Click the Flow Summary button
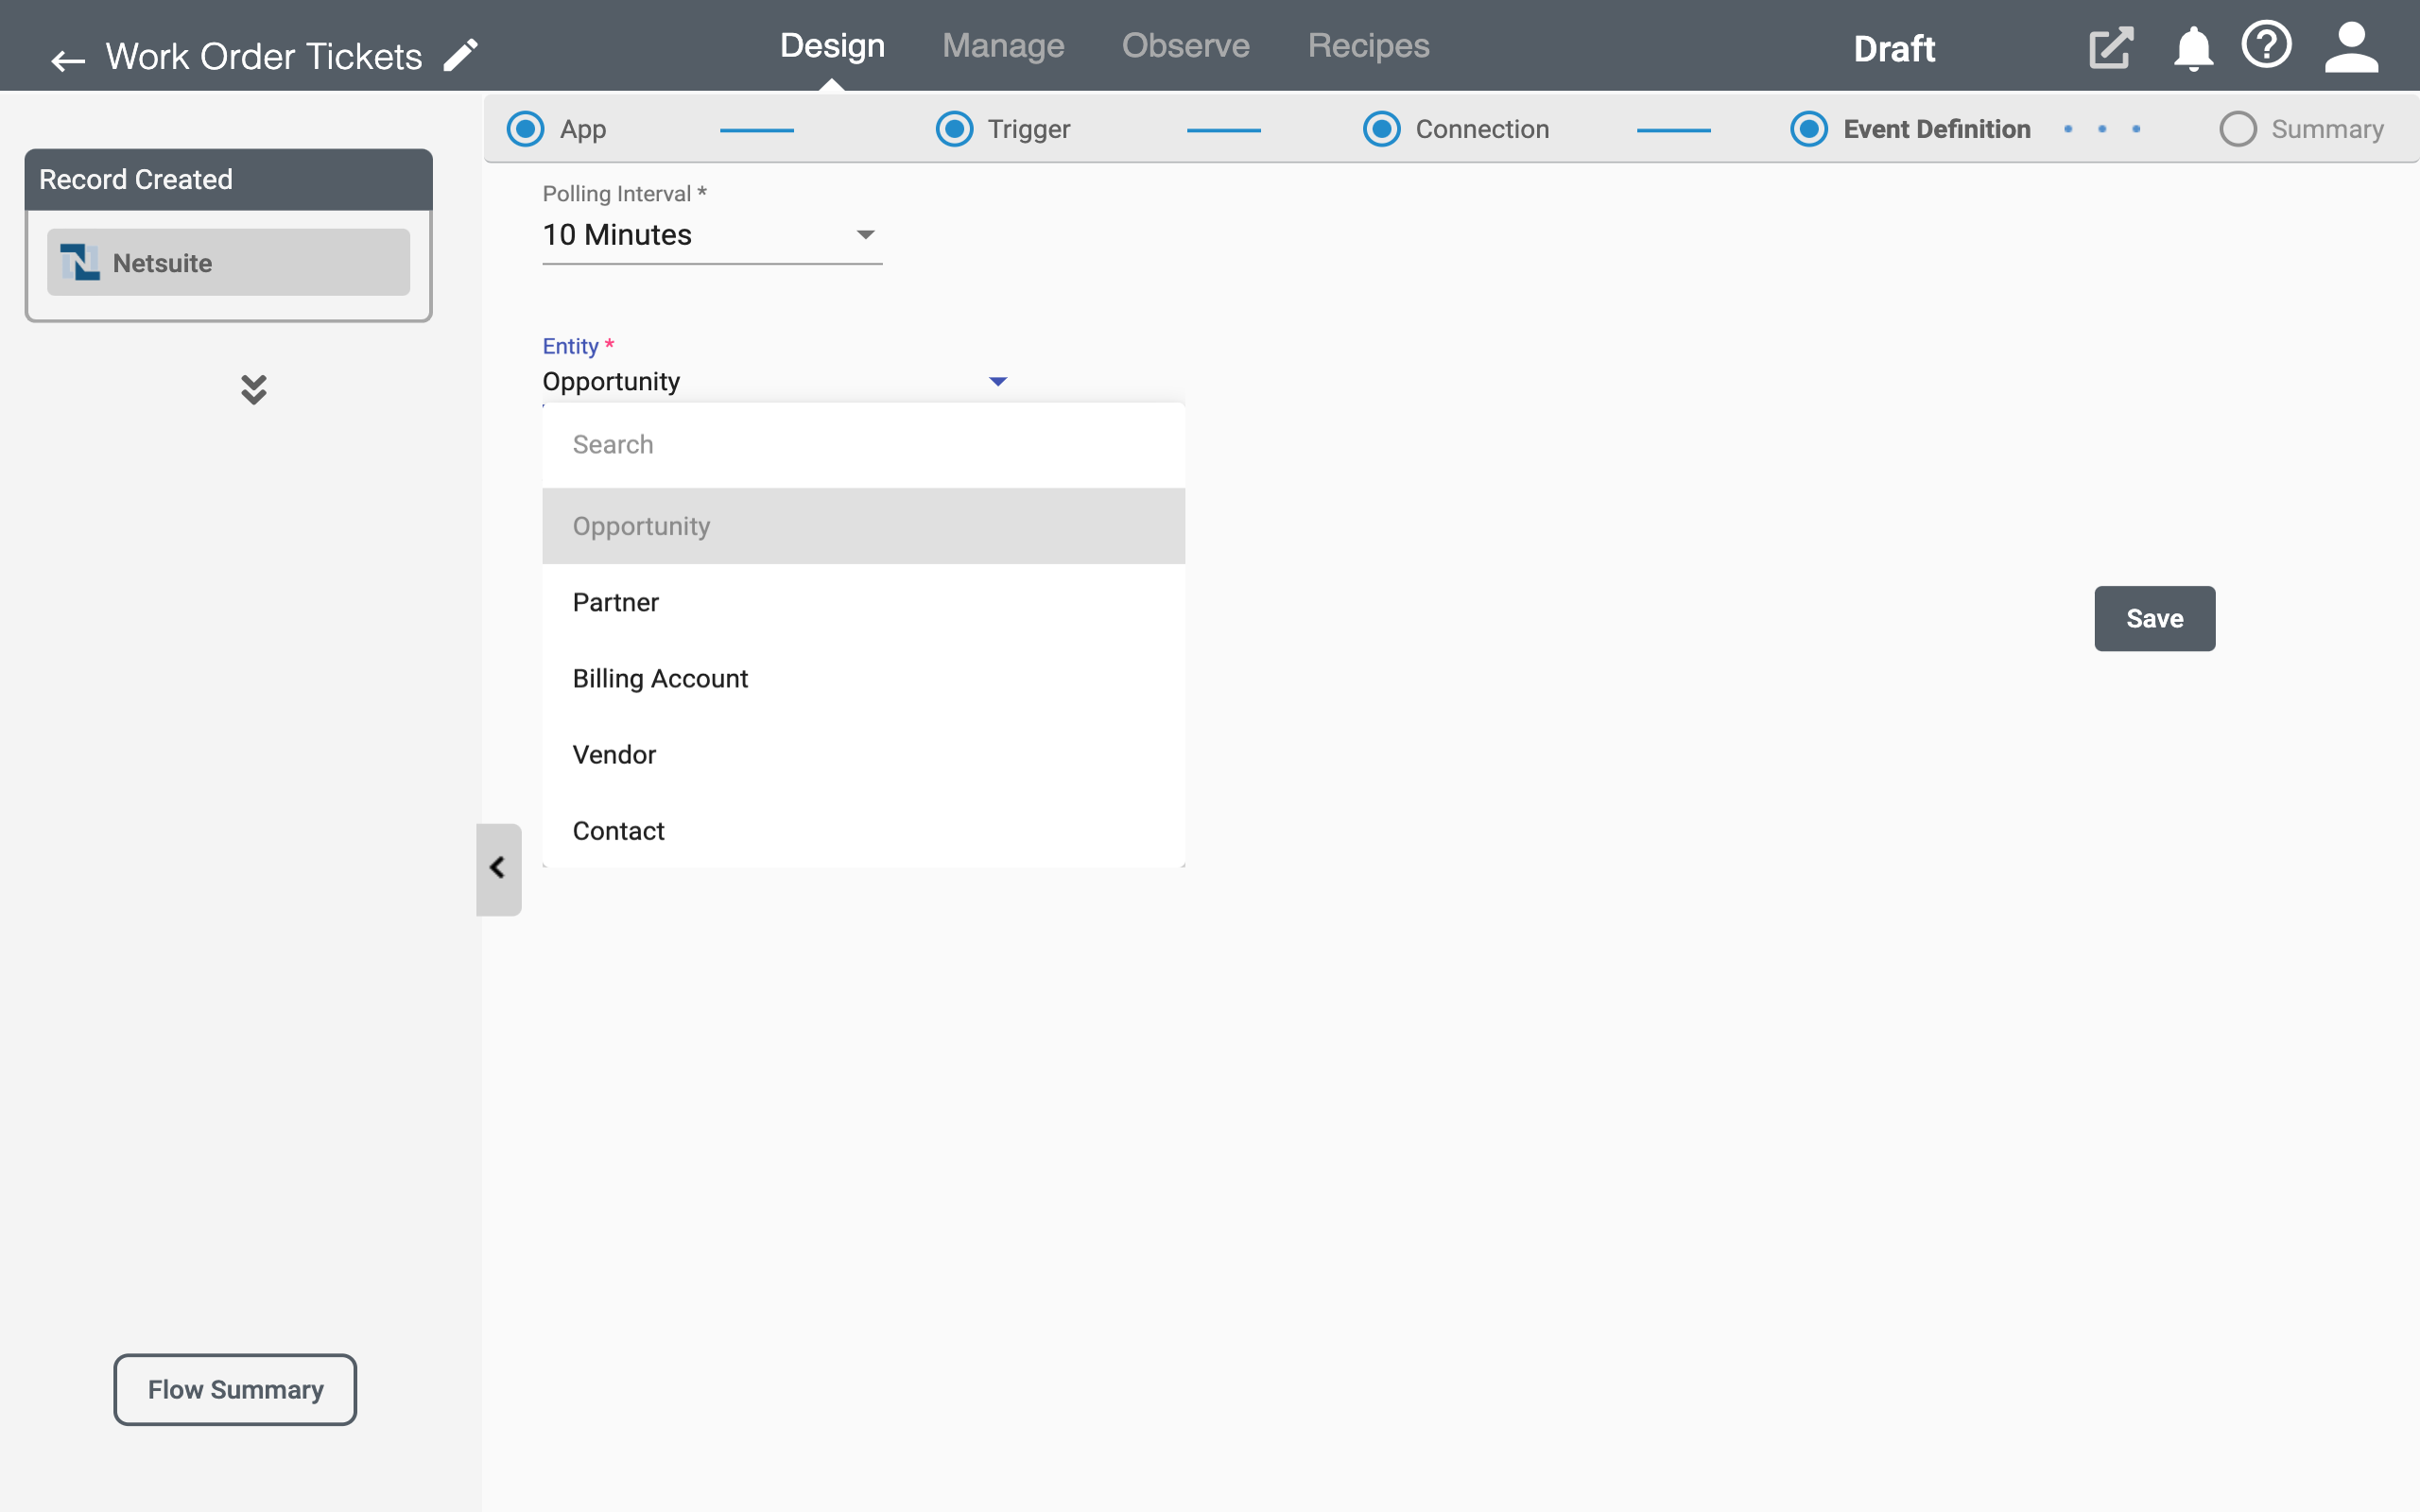The width and height of the screenshot is (2420, 1512). click(235, 1388)
